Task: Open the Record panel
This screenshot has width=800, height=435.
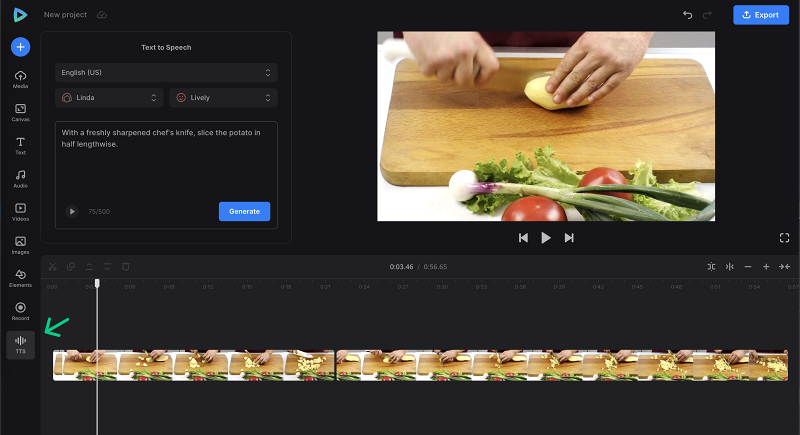Action: point(20,312)
